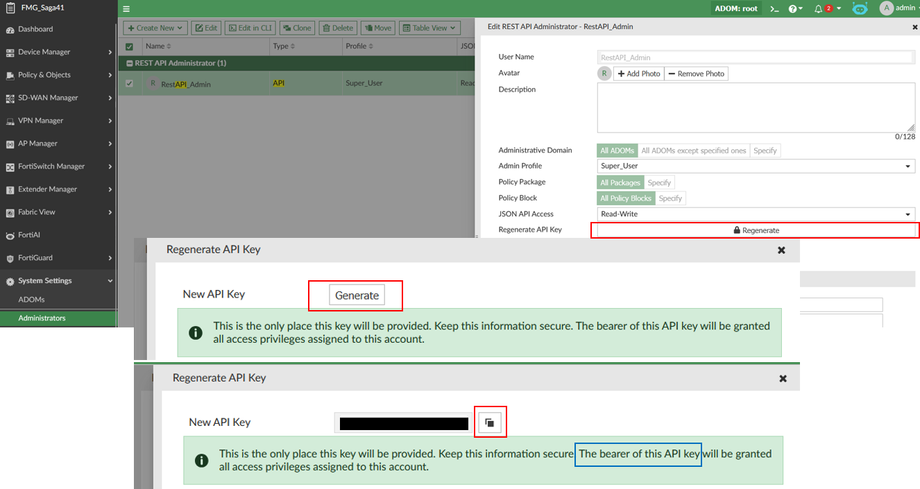Open the CLI console icon
920x489 pixels.
pyautogui.click(x=774, y=9)
